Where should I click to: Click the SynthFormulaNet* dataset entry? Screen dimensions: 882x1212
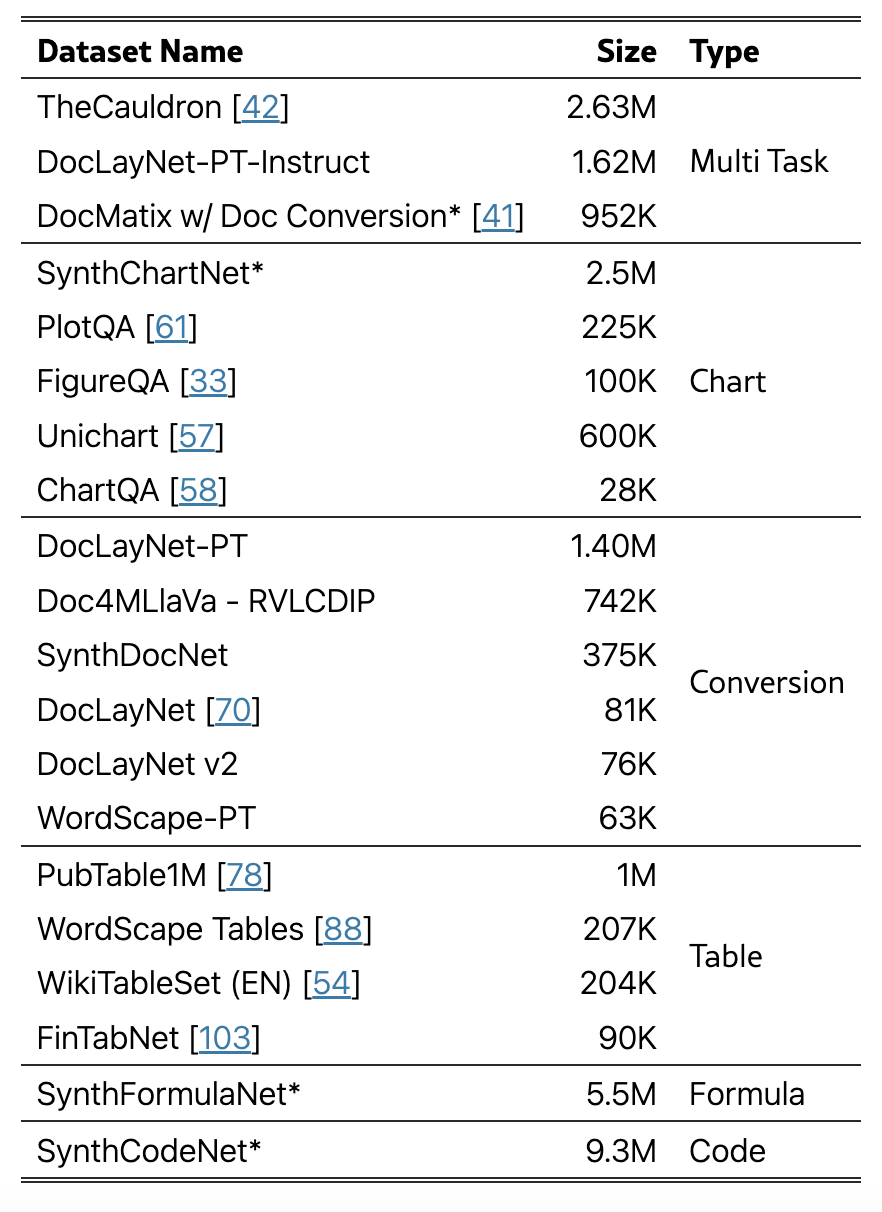169,1095
